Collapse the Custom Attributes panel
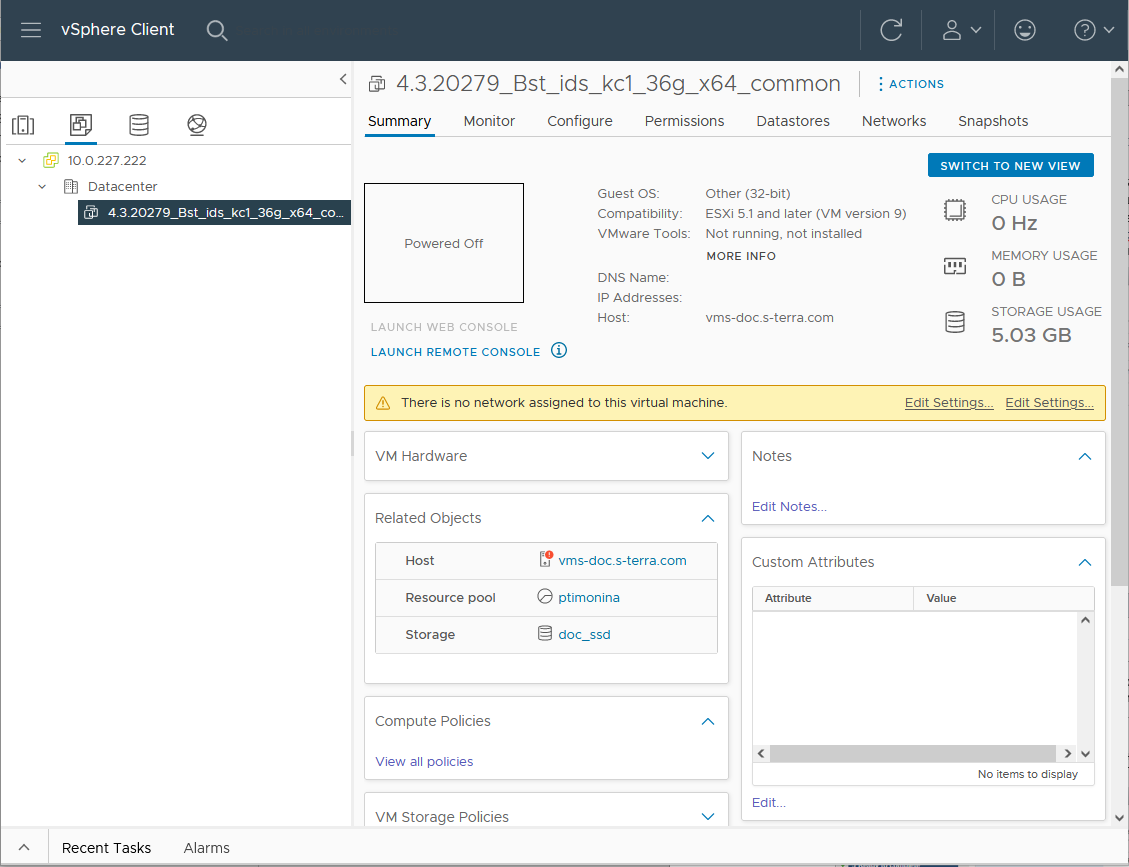The height and width of the screenshot is (867, 1129). [1085, 562]
